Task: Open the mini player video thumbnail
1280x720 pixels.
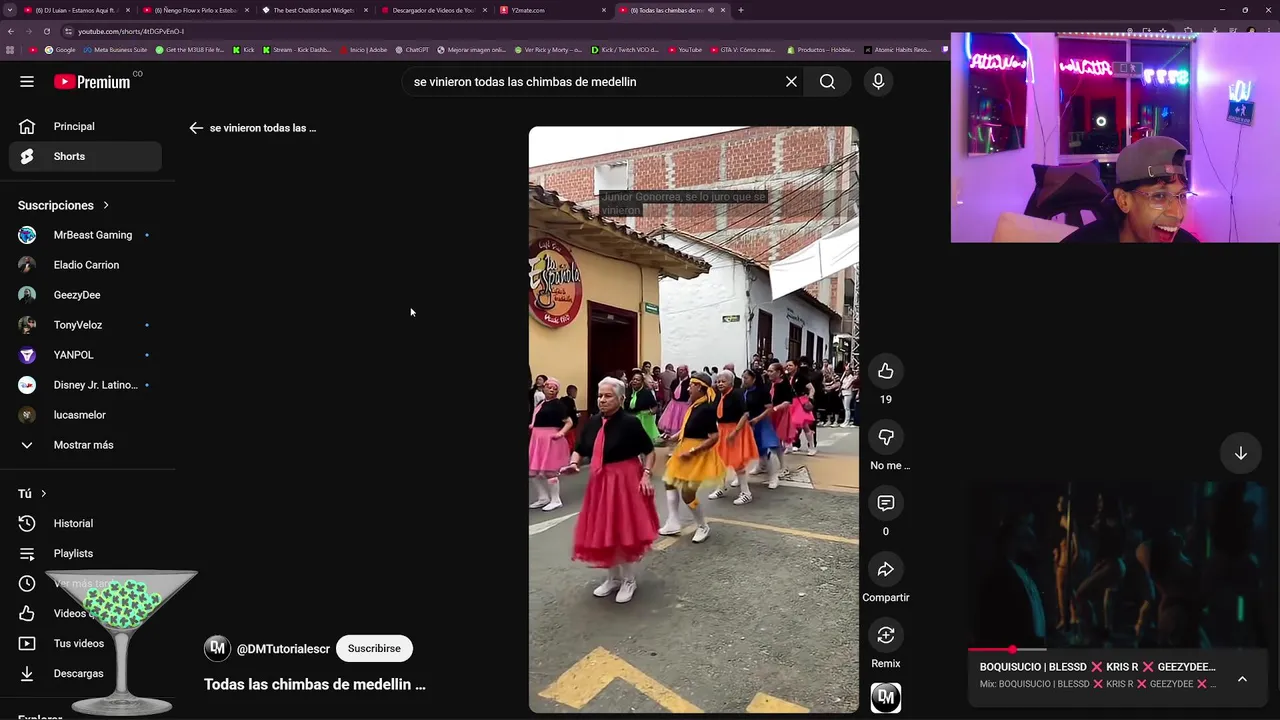Action: 1115,565
